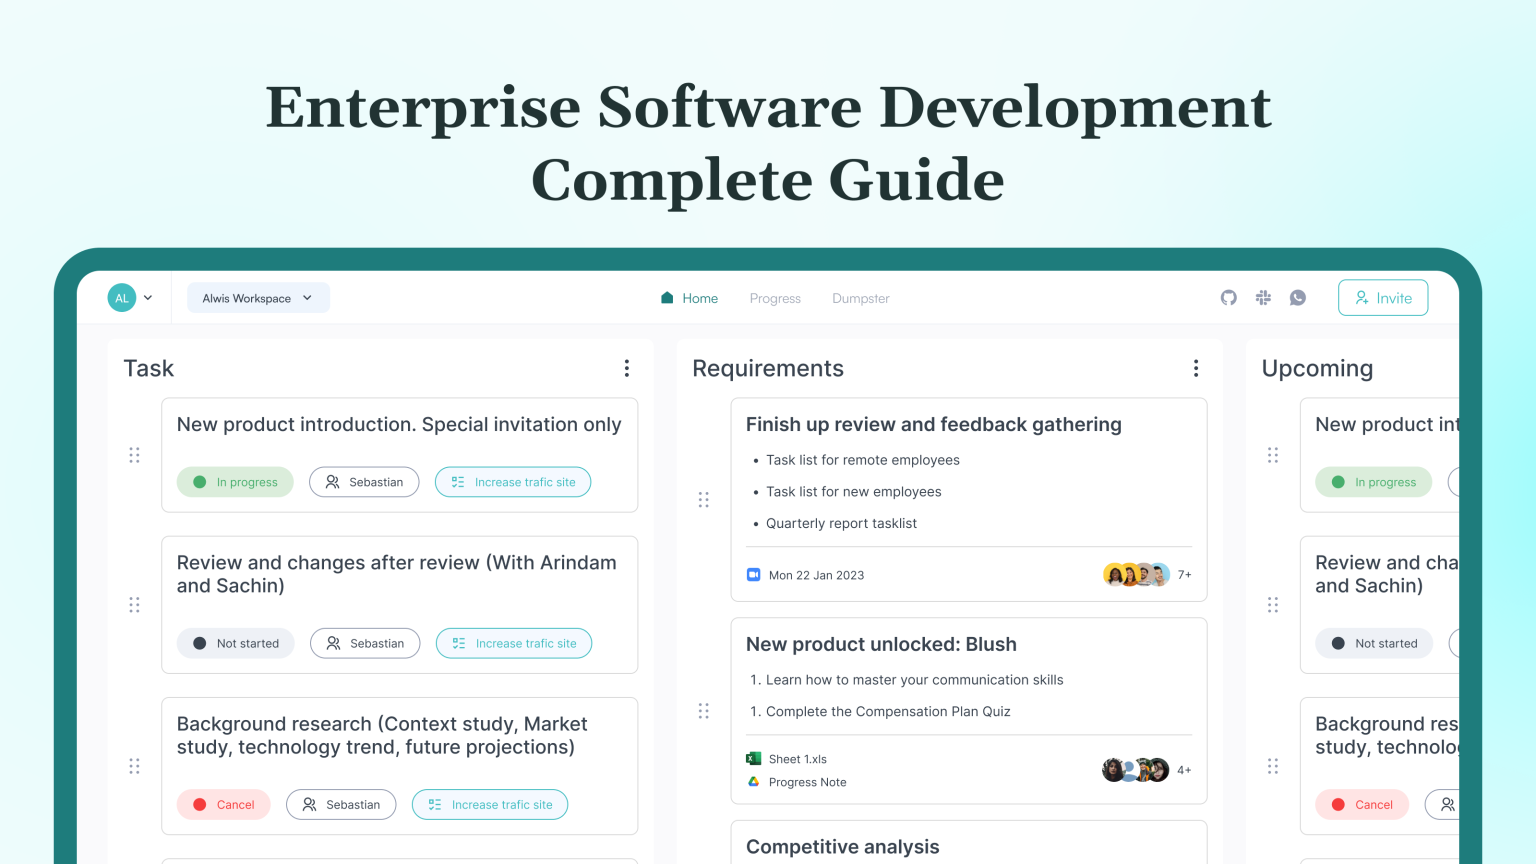Image resolution: width=1536 pixels, height=864 pixels.
Task: Click Cancel status on Task's Background research card
Action: pyautogui.click(x=223, y=804)
